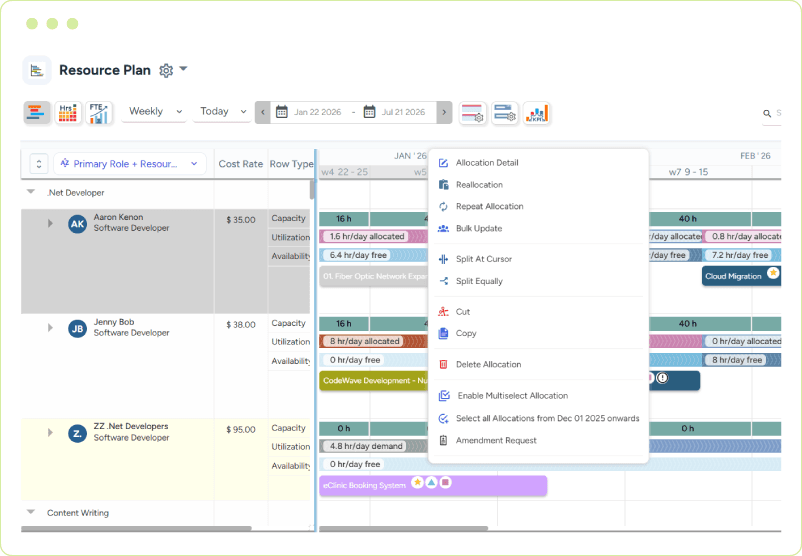Click the Jul 21 2026 end date field
The height and width of the screenshot is (556, 802).
pos(403,112)
